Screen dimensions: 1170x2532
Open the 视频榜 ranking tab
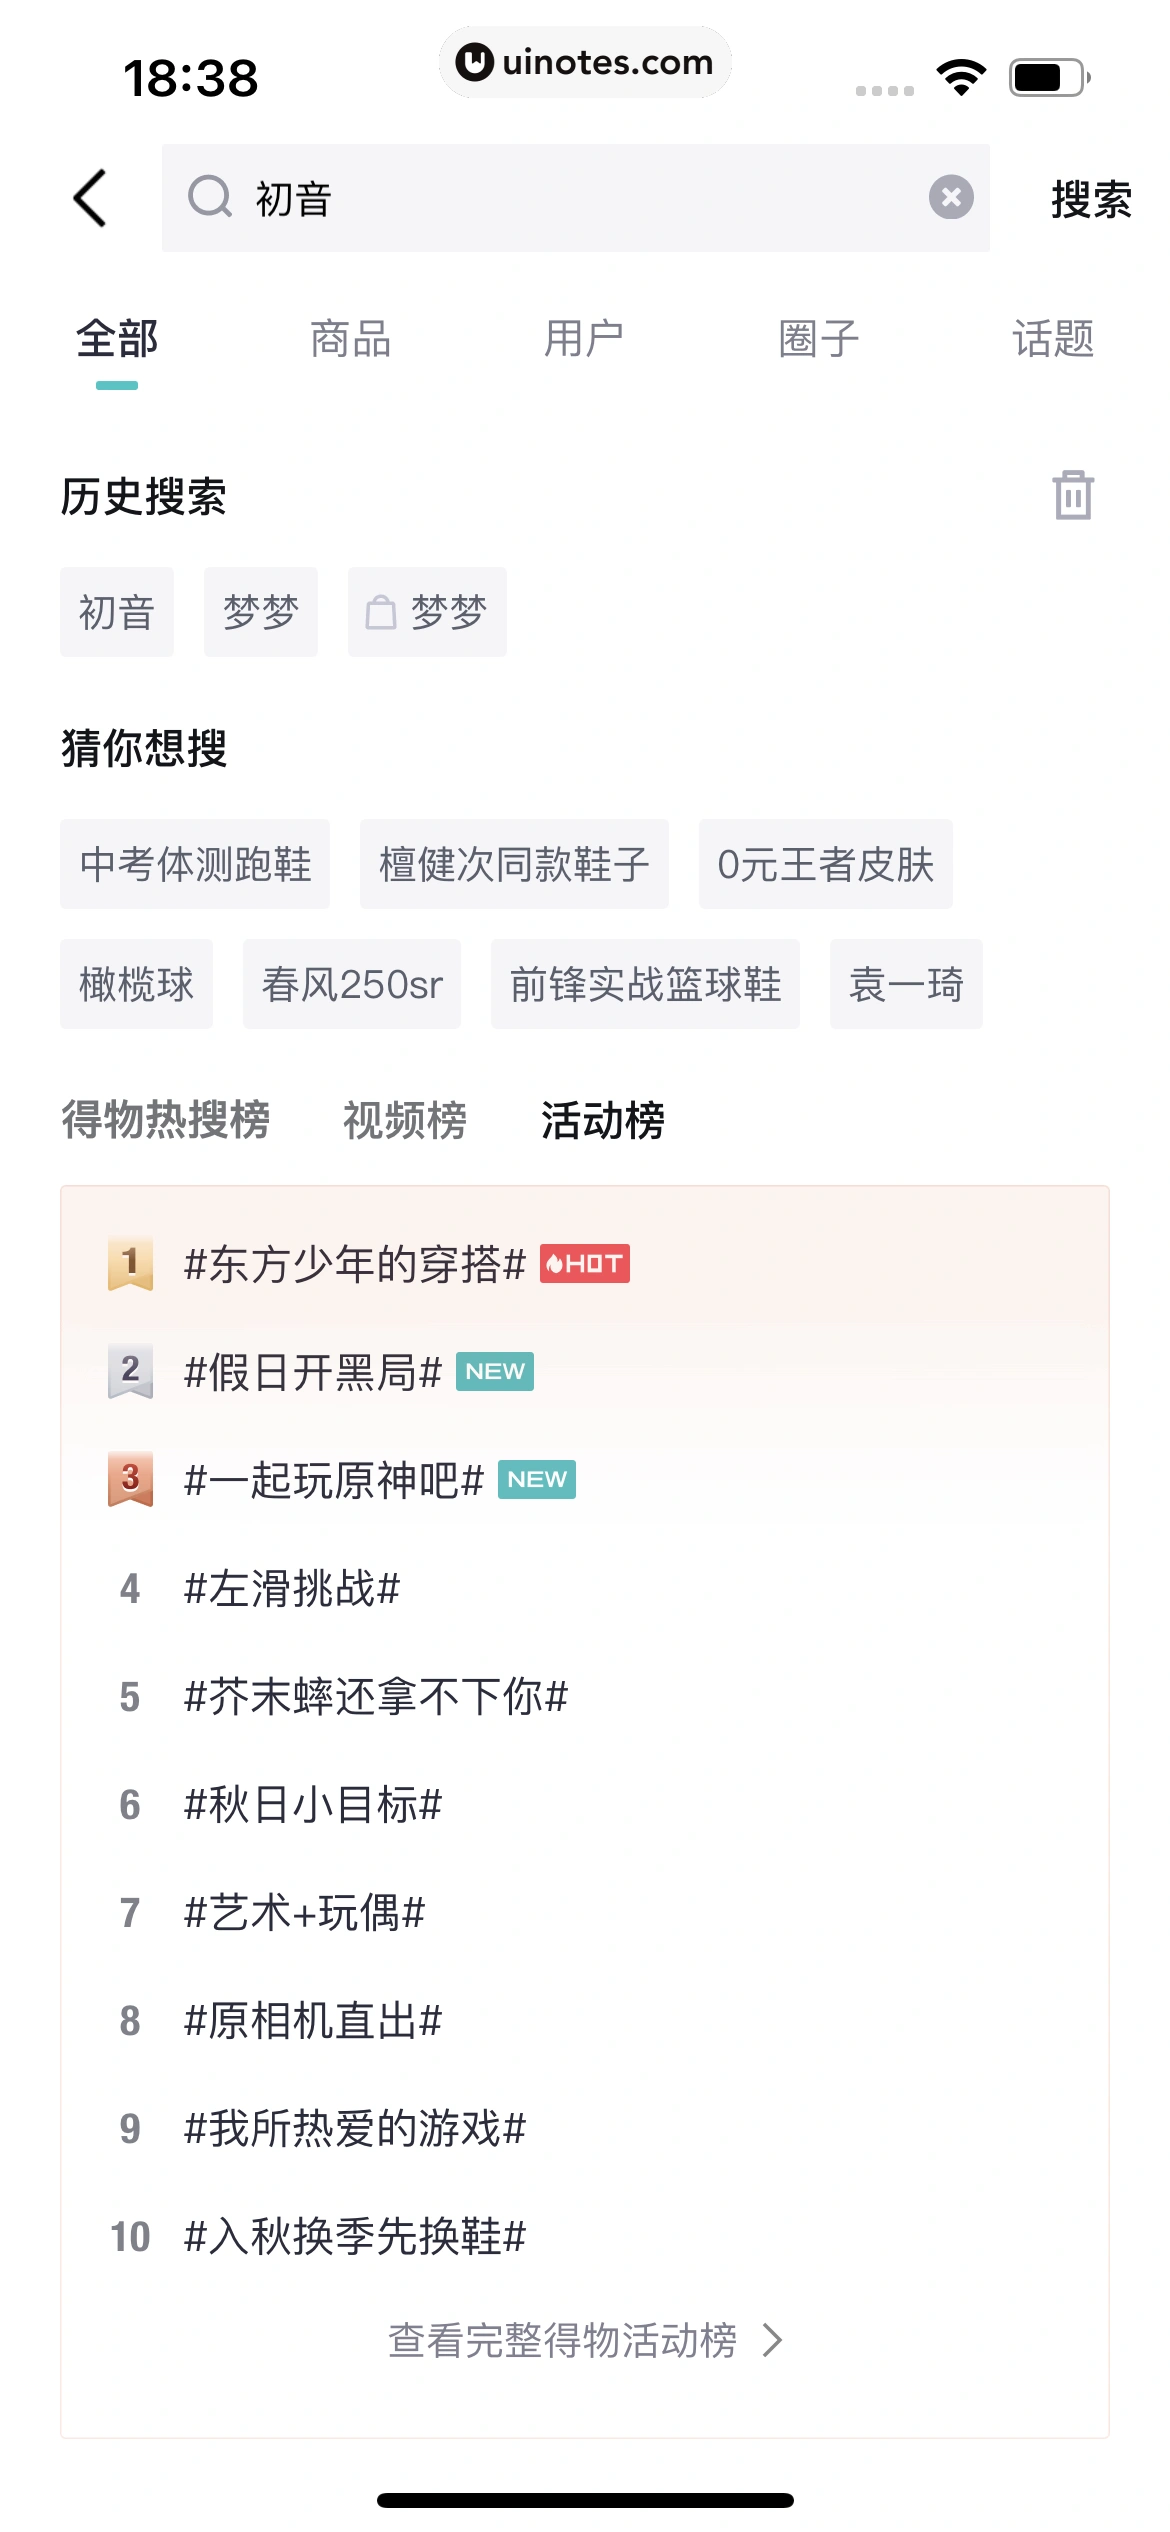coord(404,1122)
